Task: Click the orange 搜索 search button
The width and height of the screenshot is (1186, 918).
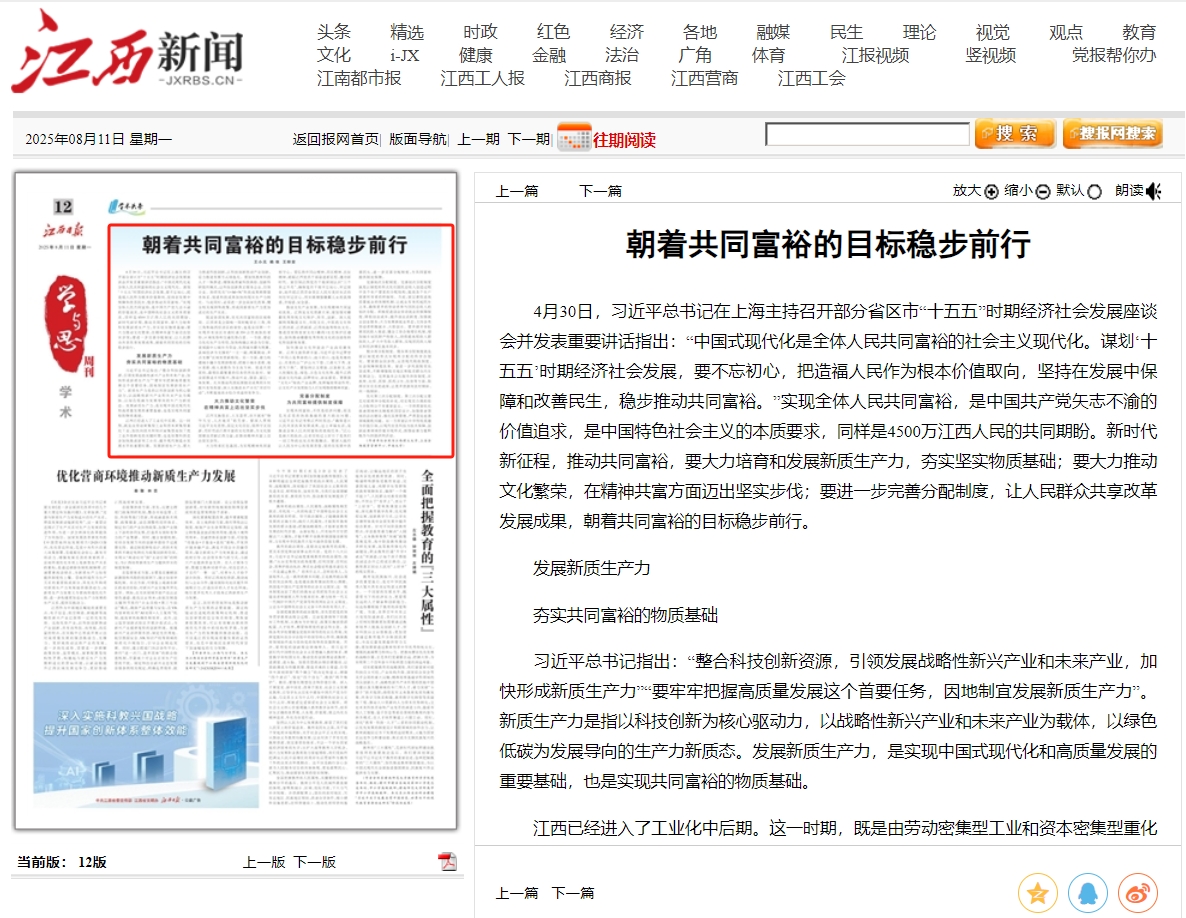Action: [x=1014, y=134]
